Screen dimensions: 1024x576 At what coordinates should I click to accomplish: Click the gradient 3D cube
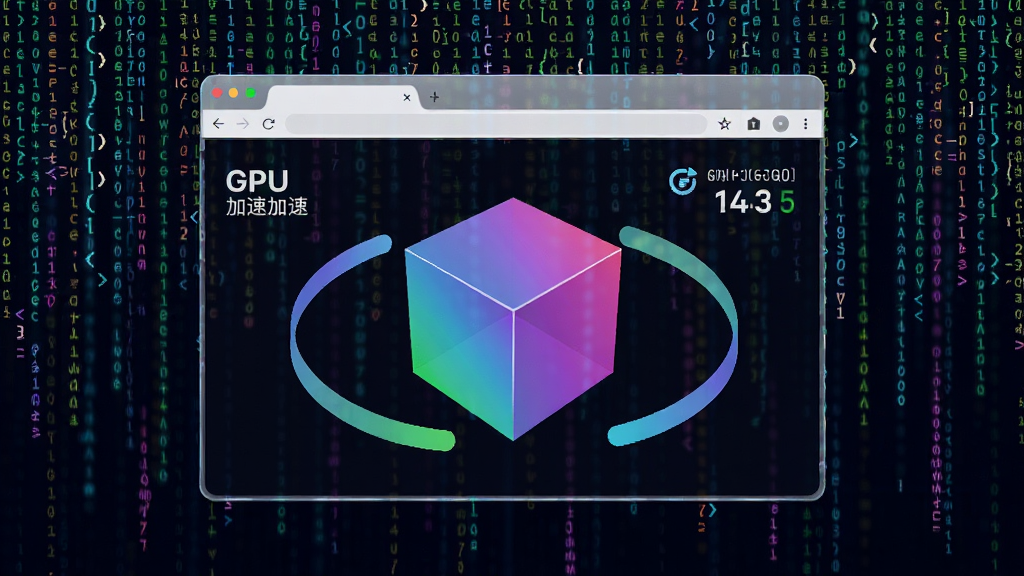(513, 319)
